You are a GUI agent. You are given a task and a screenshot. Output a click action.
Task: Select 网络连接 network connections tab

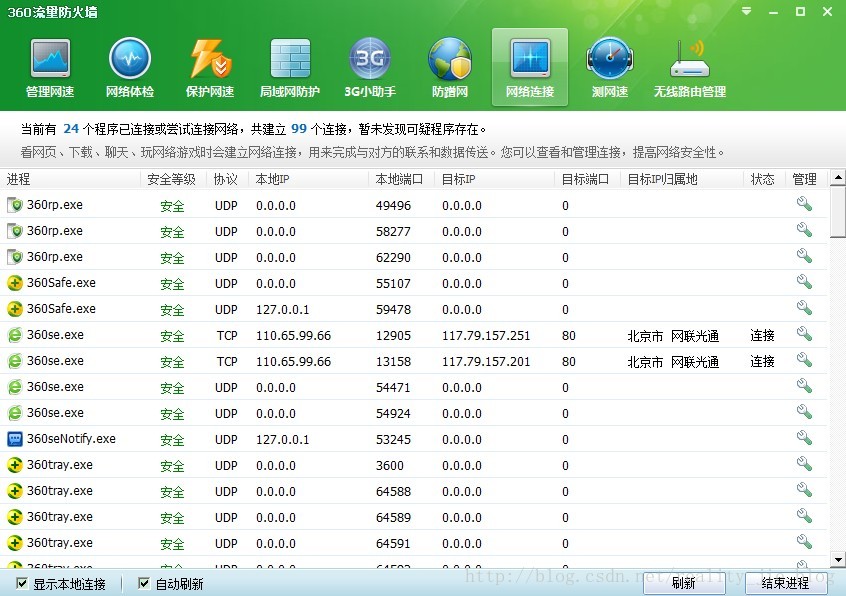click(x=530, y=67)
